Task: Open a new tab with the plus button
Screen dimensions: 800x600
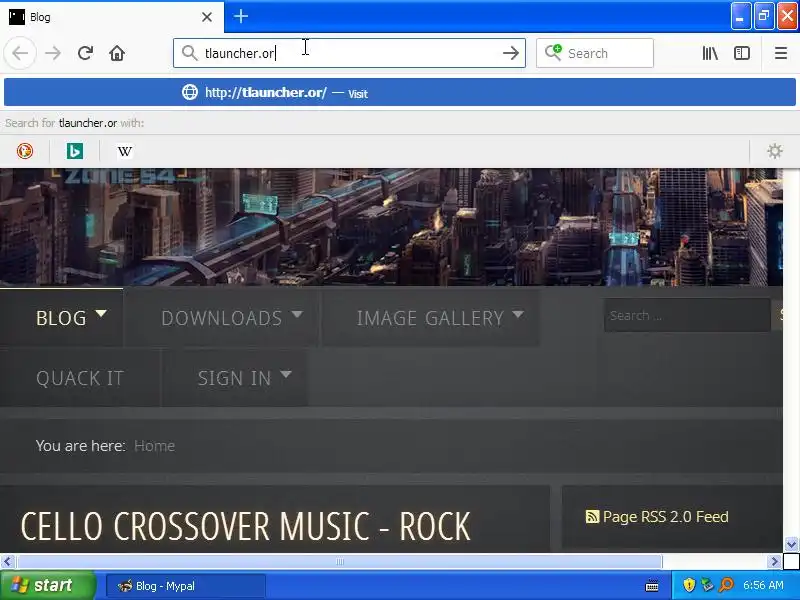Action: (x=241, y=17)
